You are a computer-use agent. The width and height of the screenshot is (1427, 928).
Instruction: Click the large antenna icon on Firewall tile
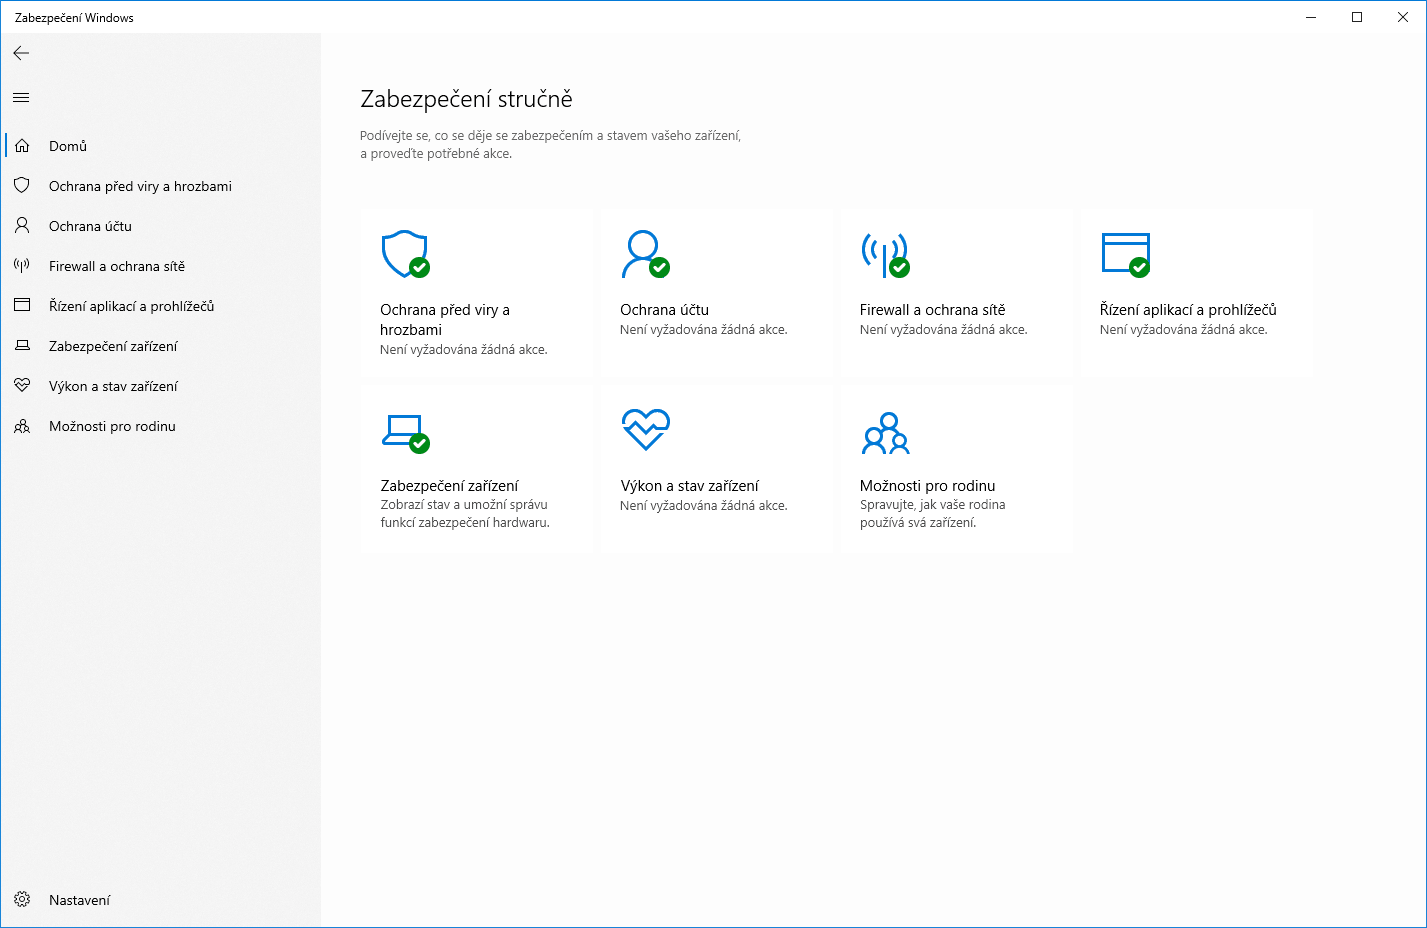pos(885,254)
